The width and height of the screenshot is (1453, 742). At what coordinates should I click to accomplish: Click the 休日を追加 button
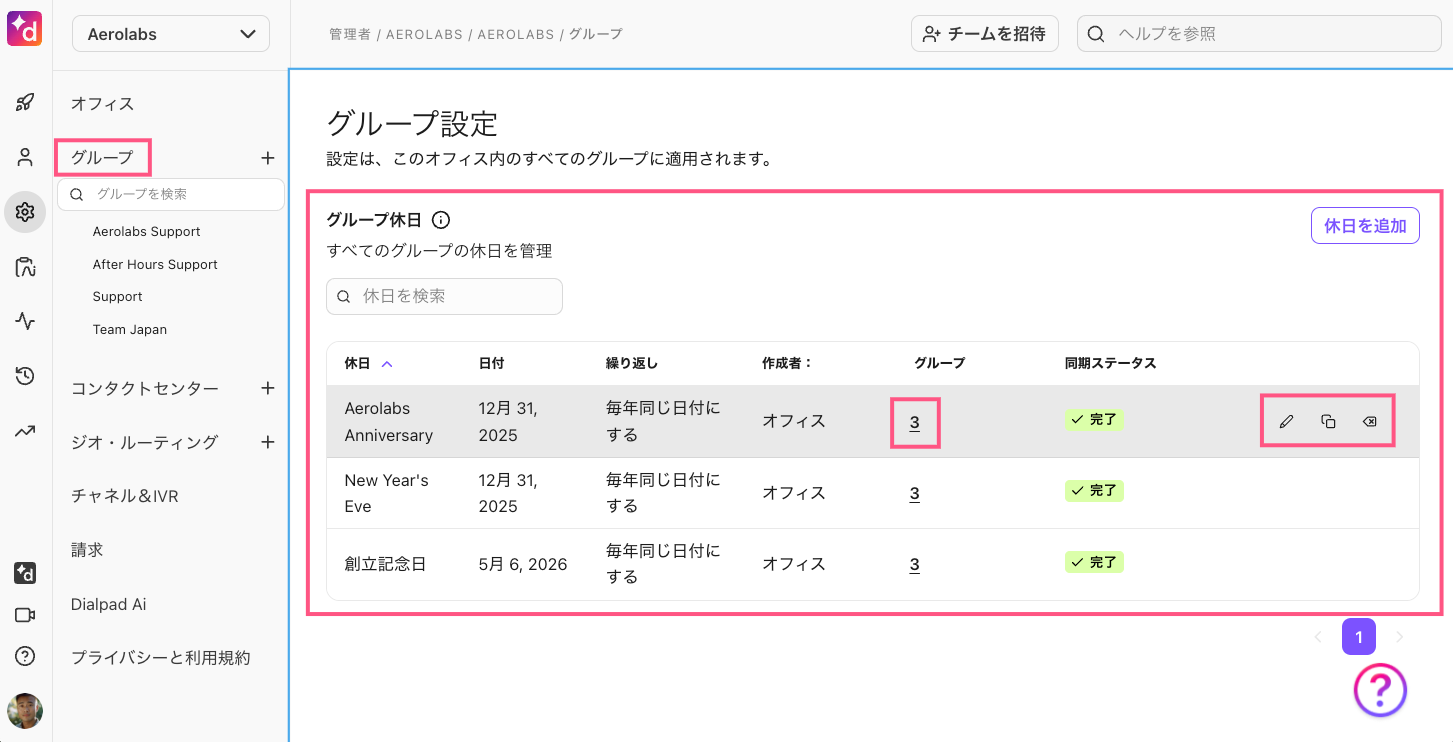point(1365,226)
